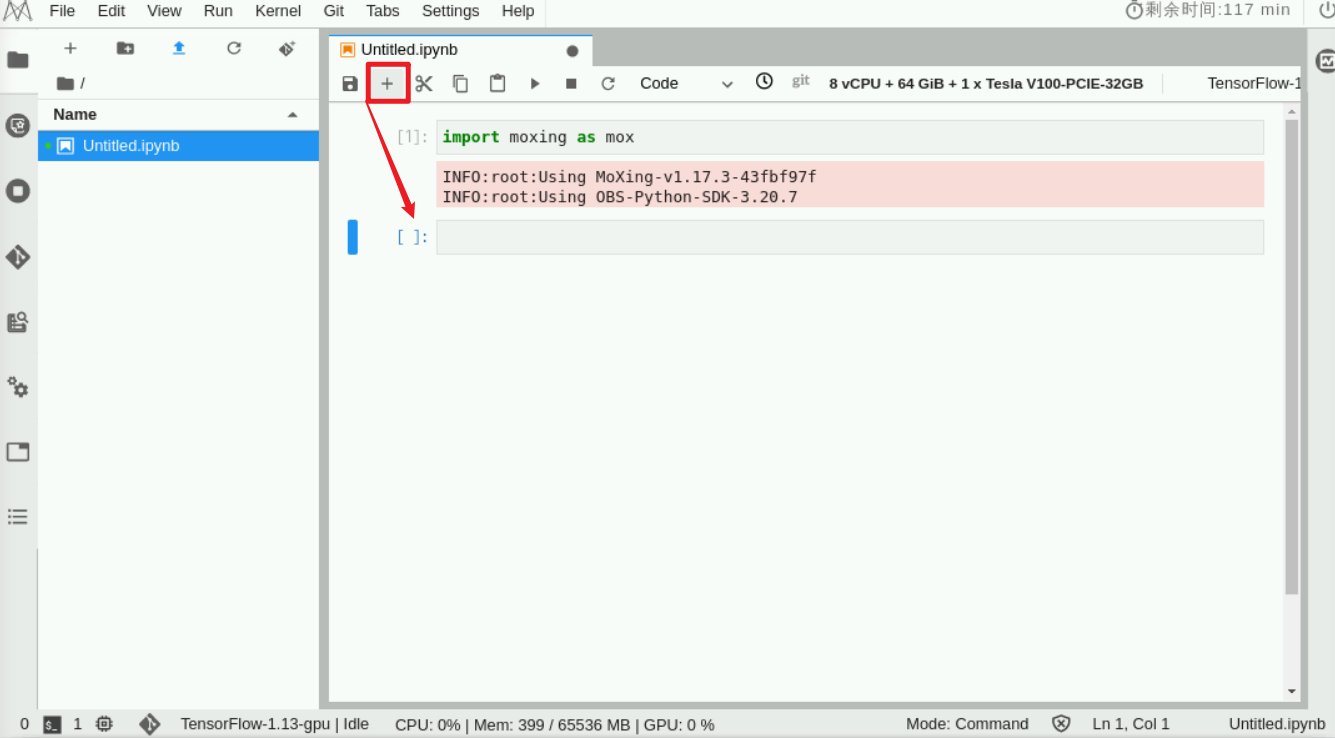Open the right sidebar resource monitor icon
The image size is (1335, 738).
pyautogui.click(x=1326, y=61)
